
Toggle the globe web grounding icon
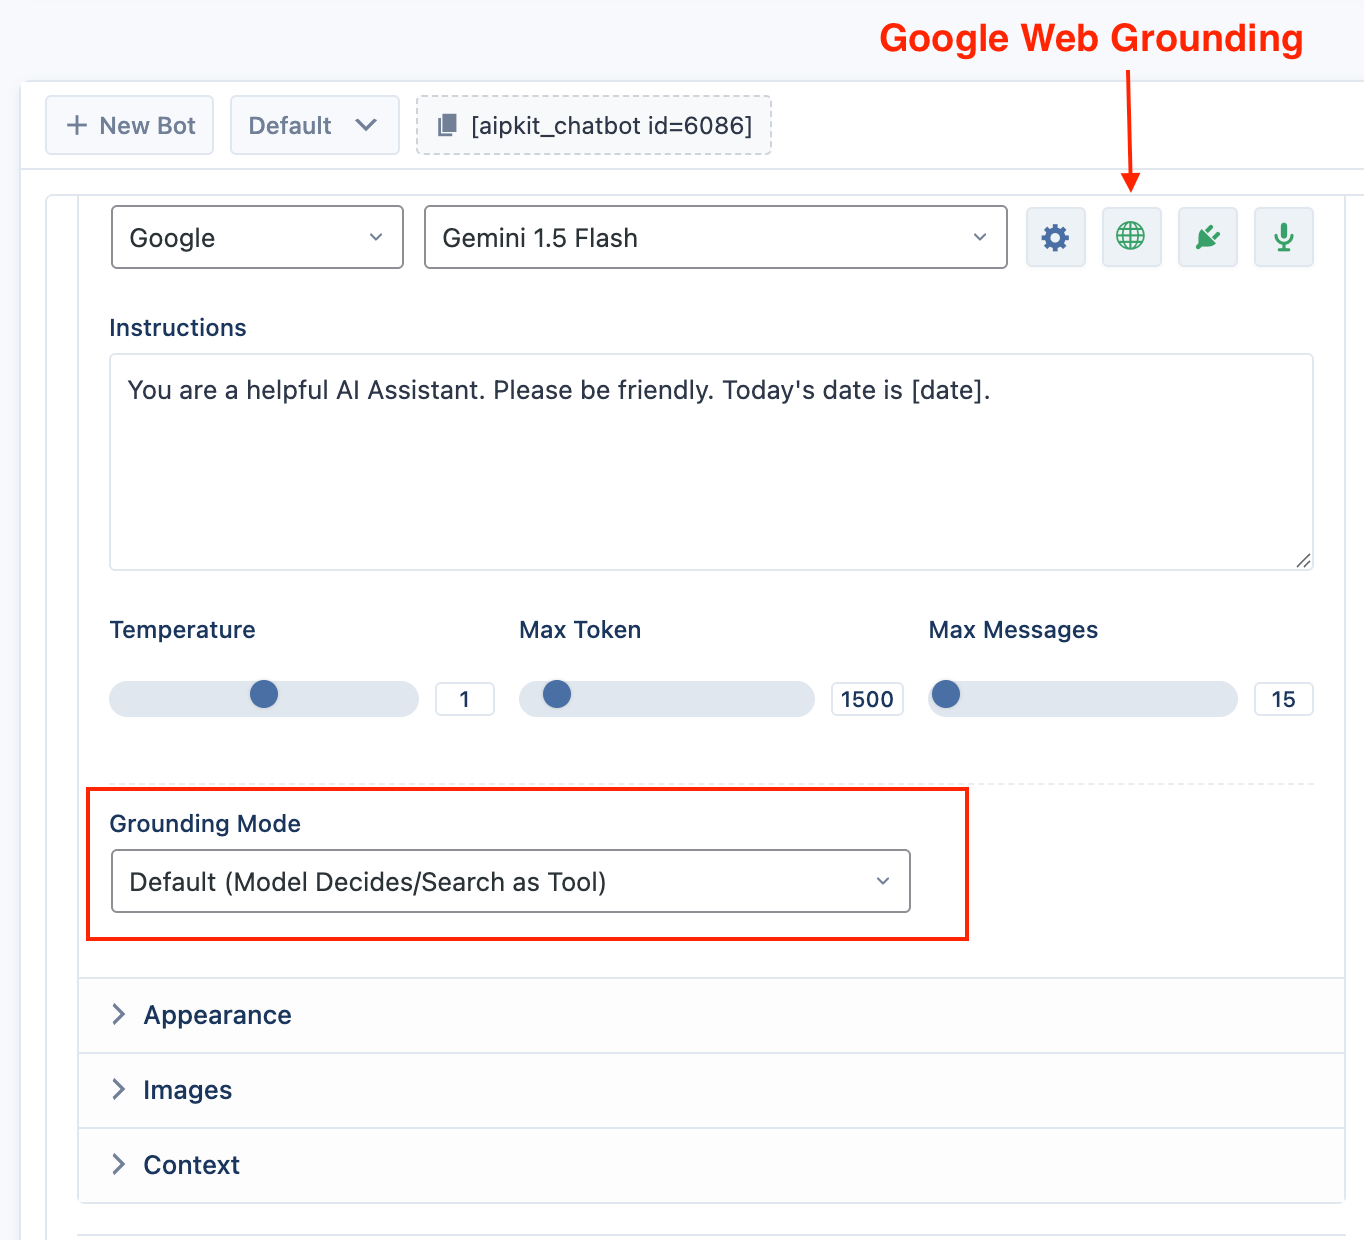(x=1131, y=237)
